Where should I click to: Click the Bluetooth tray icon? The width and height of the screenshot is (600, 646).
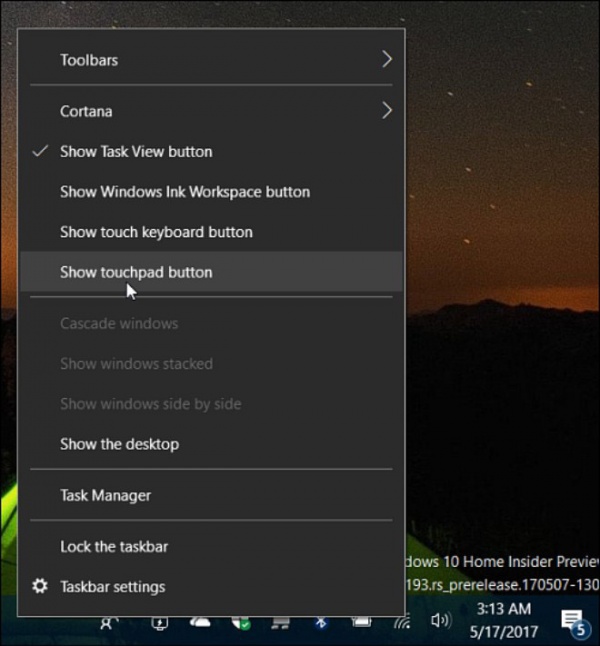click(321, 623)
